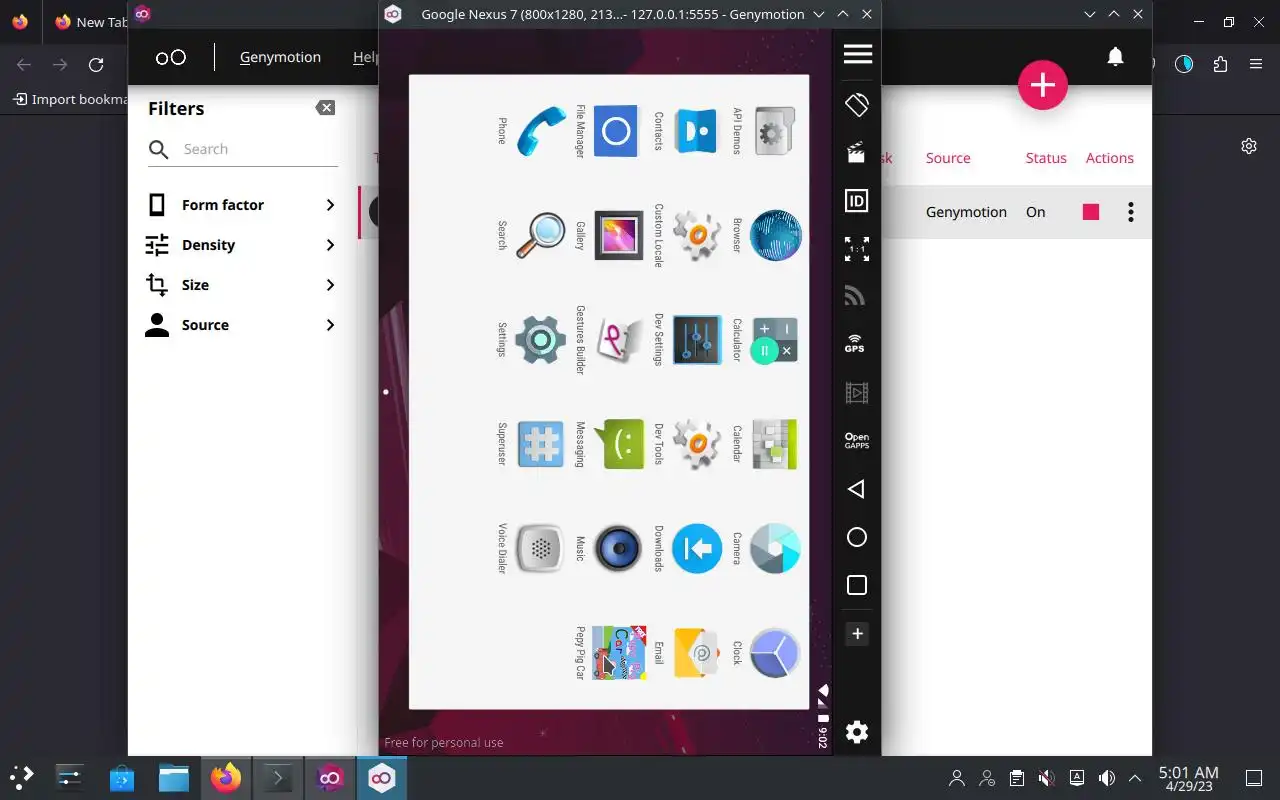Open the GPS widget
The image size is (1280, 800).
(857, 345)
